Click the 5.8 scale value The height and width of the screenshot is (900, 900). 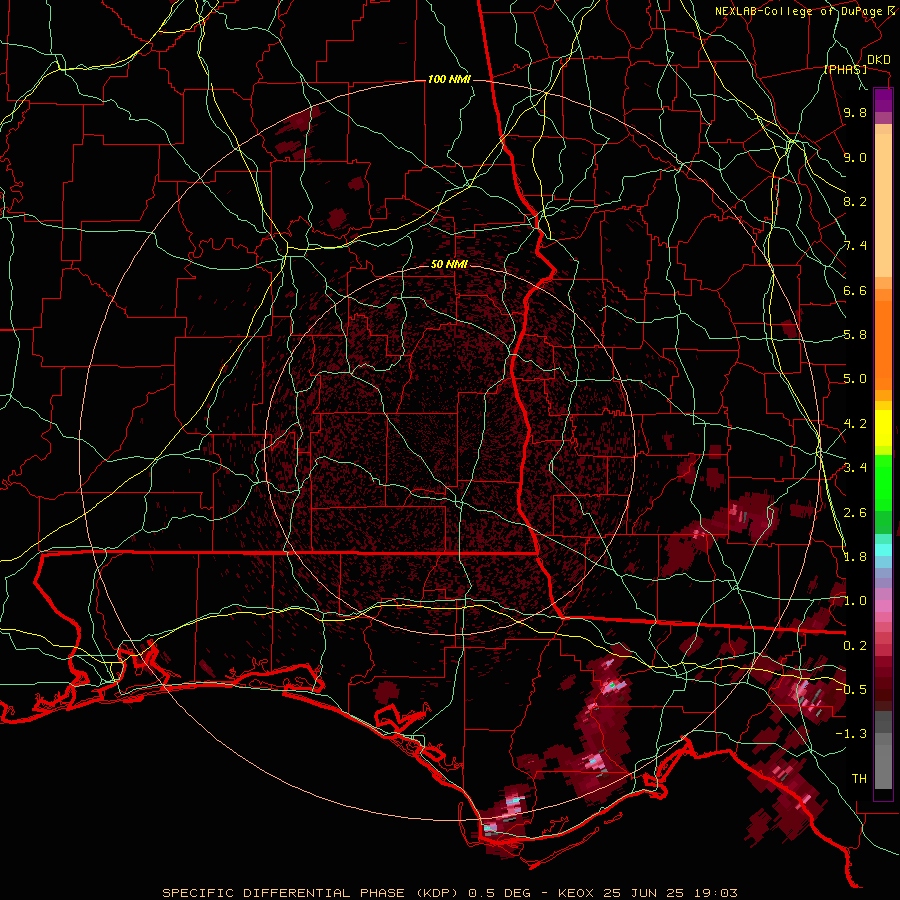tap(855, 335)
